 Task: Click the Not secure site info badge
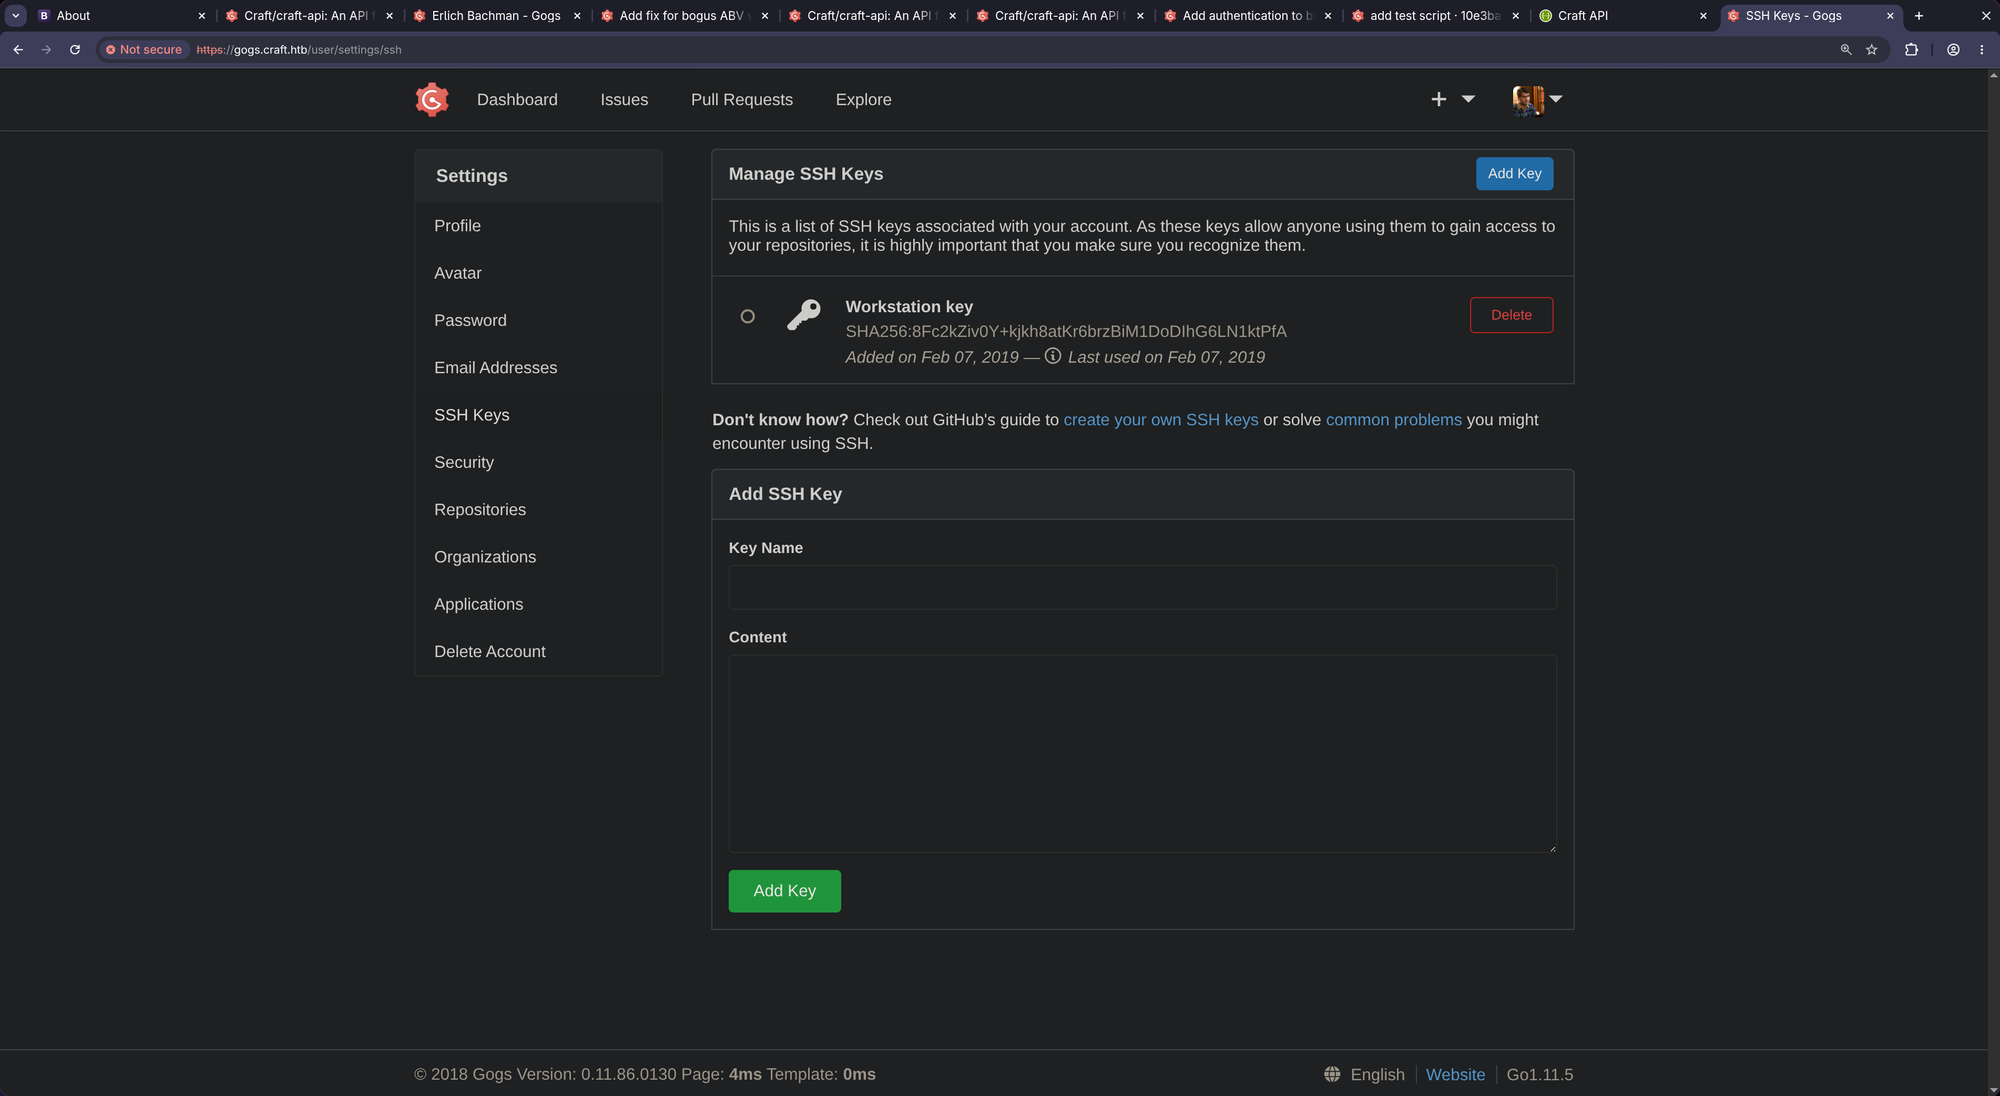coord(144,49)
